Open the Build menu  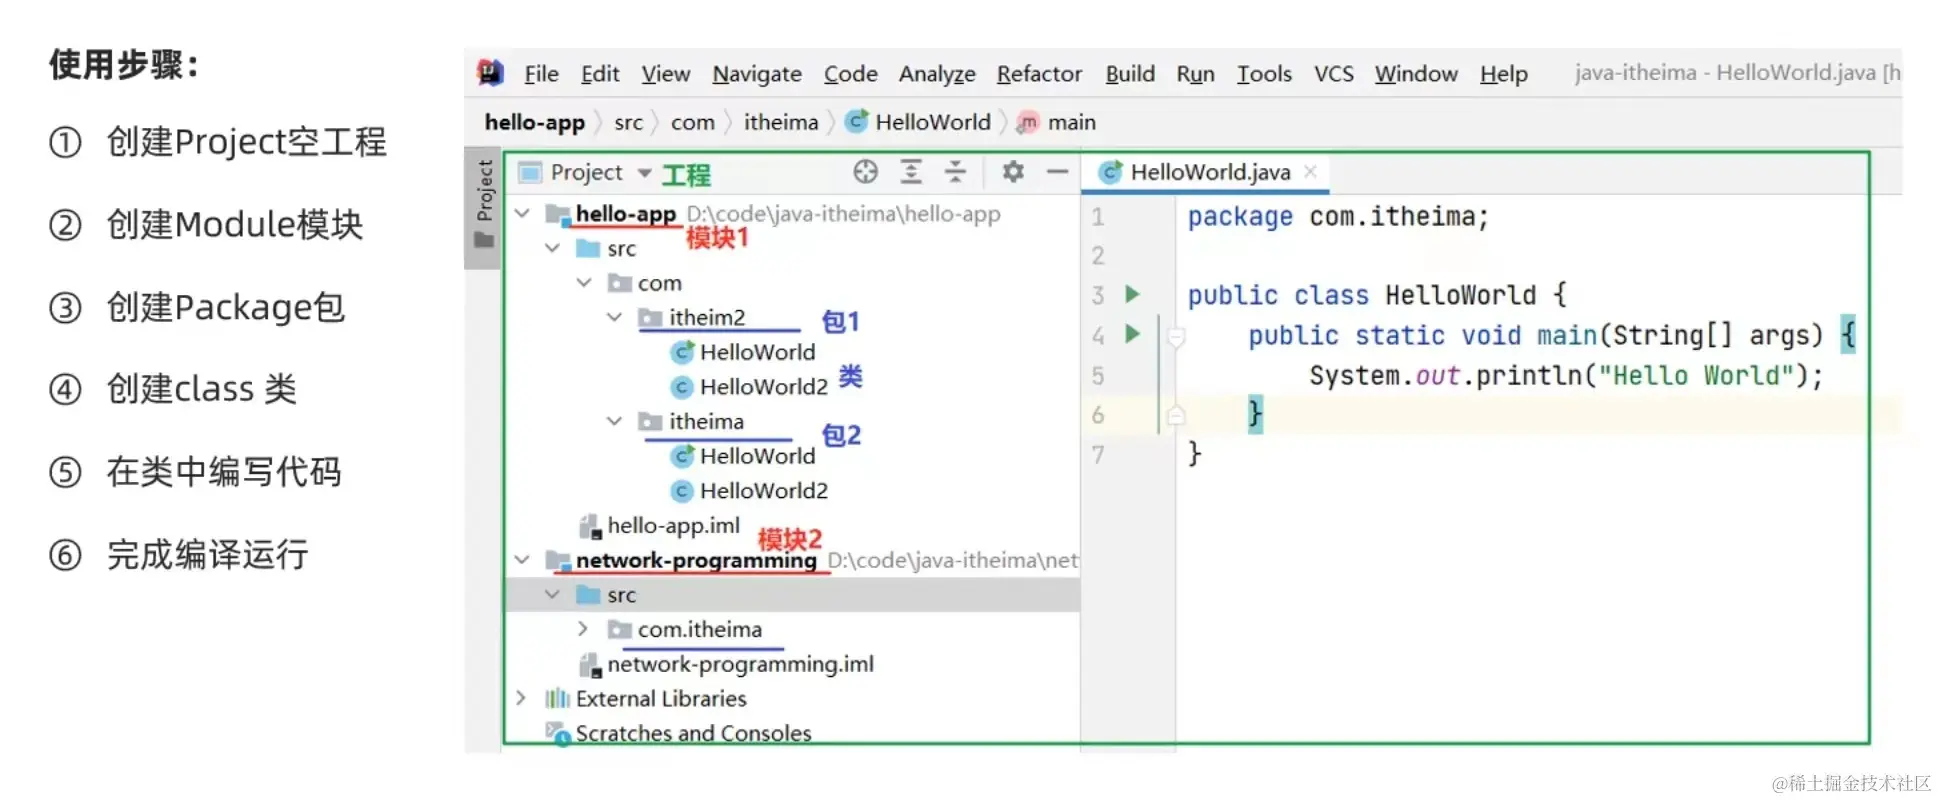point(1130,74)
